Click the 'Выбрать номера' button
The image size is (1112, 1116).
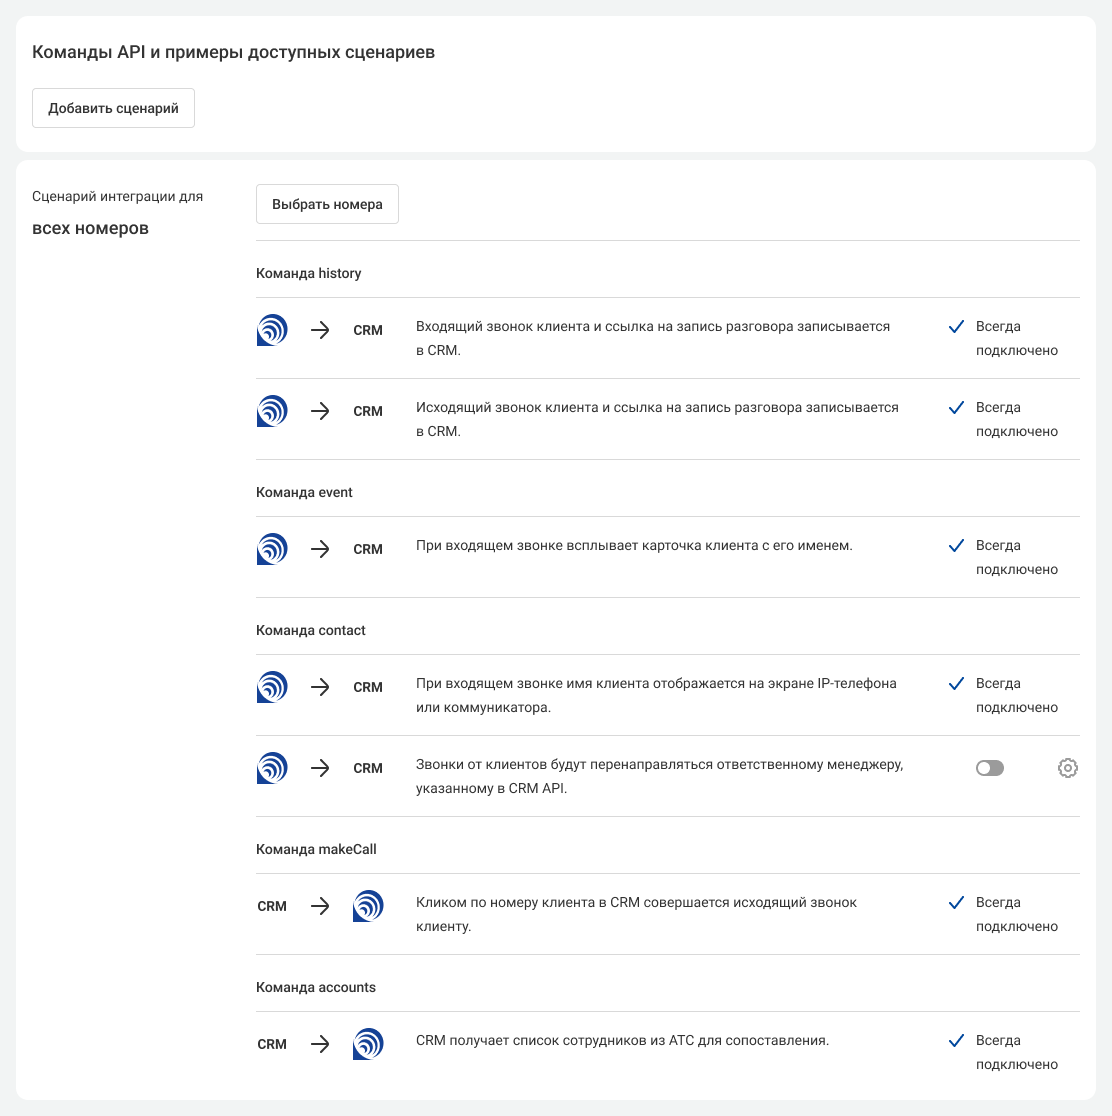327,204
